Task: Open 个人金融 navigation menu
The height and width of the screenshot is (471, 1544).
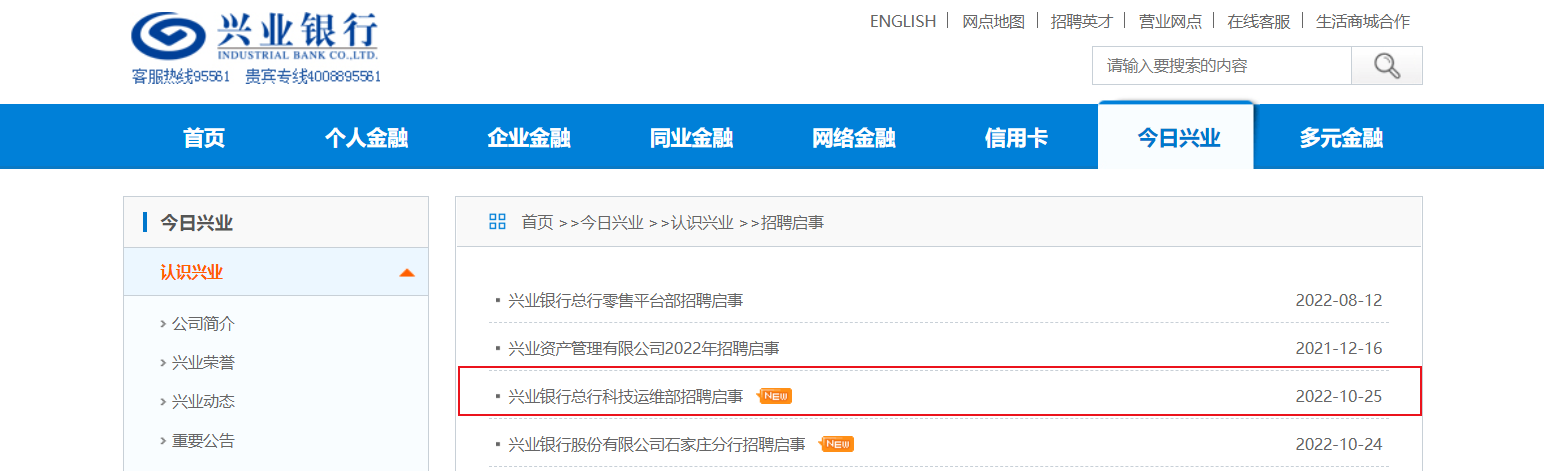Action: pos(367,138)
